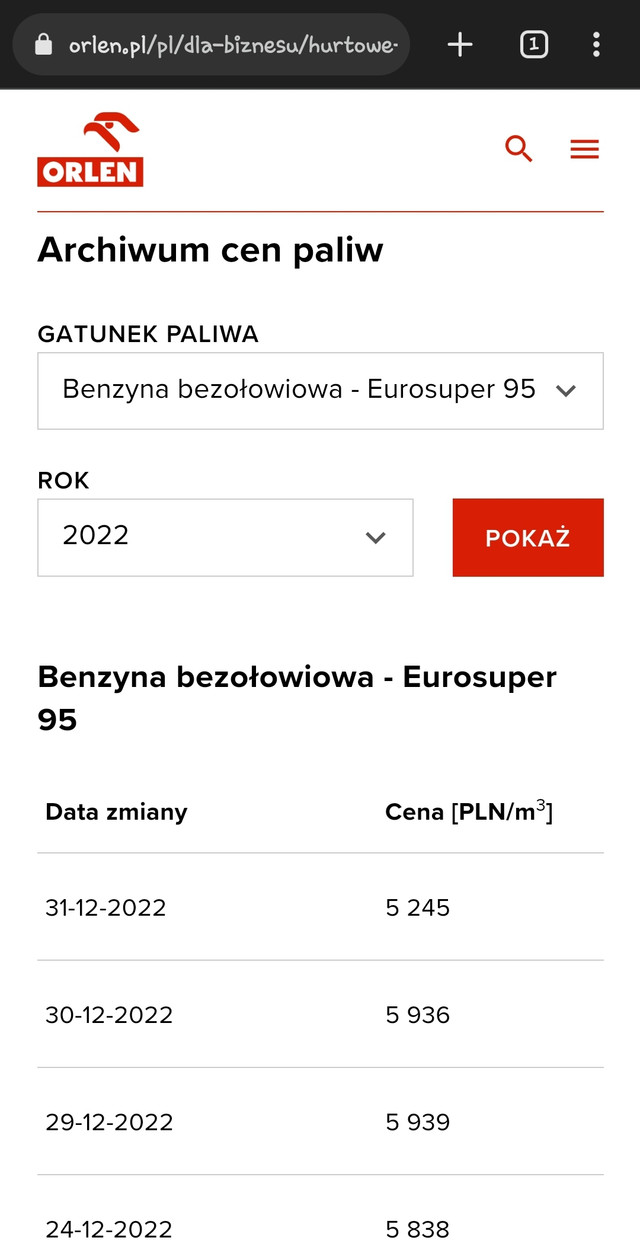The width and height of the screenshot is (640, 1256).
Task: Select the Cena [PLN/m³] column header
Action: coord(469,811)
